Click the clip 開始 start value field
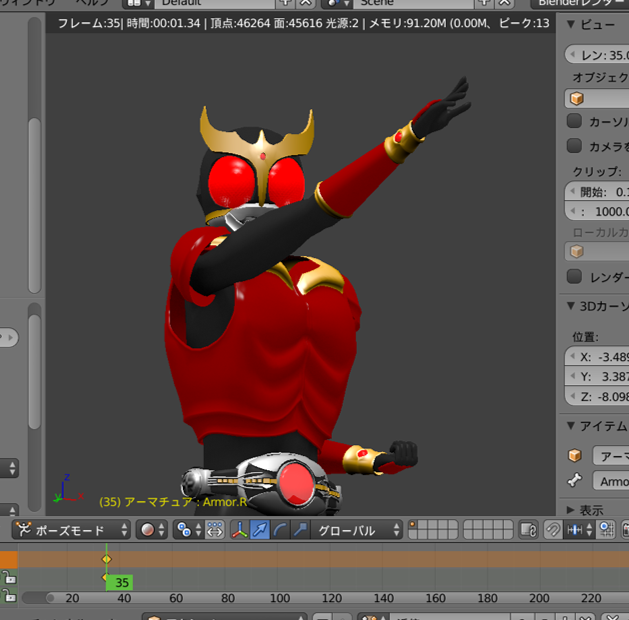Viewport: 629px width, 620px height. (x=597, y=192)
